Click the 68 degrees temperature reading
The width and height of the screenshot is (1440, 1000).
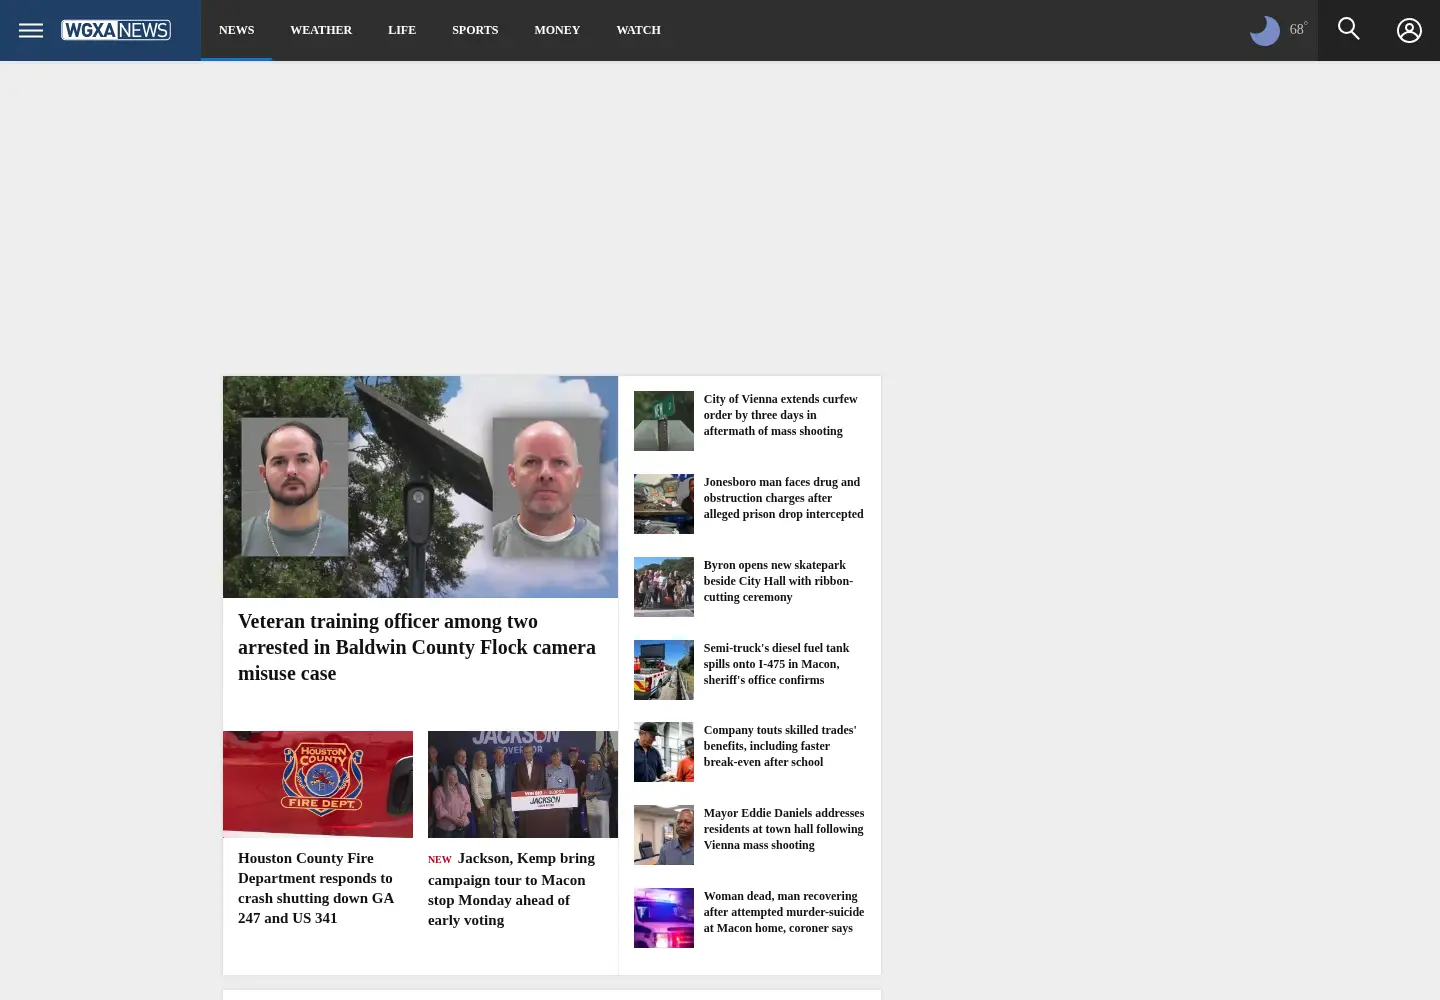point(1298,29)
